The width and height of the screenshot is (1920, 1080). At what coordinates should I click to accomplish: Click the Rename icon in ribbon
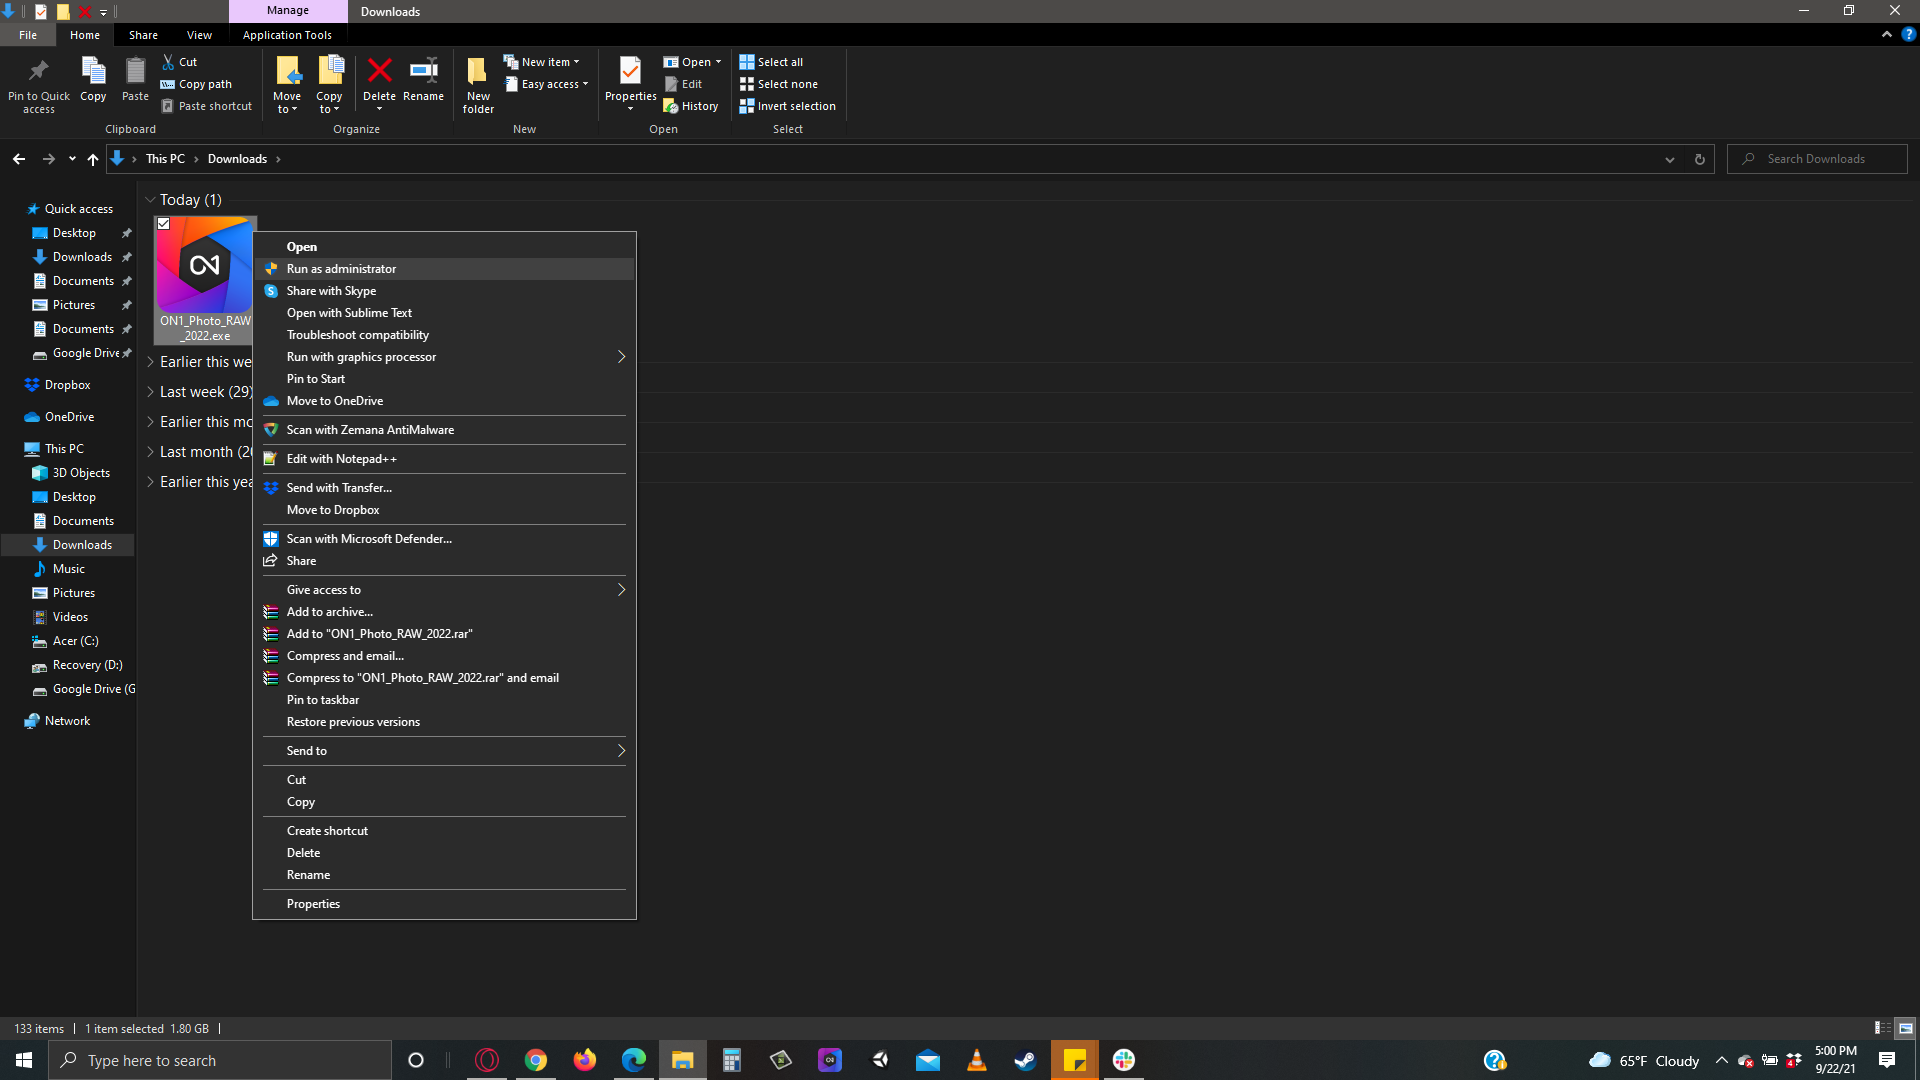(423, 73)
